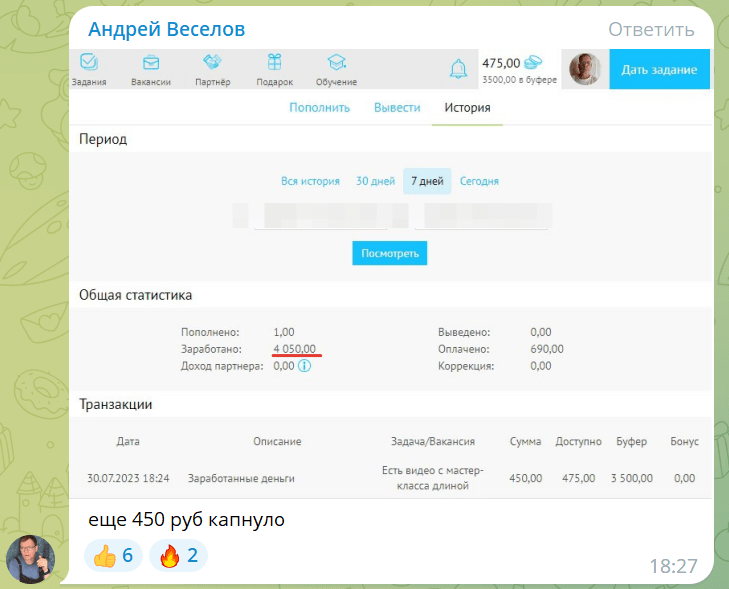Click Ответить to reply to message
This screenshot has height=589, width=729.
pos(651,29)
